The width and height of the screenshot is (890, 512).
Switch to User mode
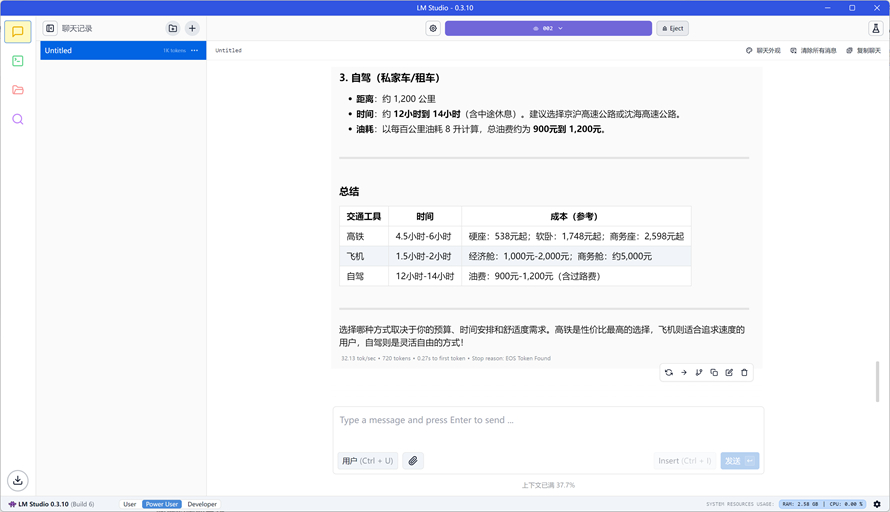pos(129,504)
